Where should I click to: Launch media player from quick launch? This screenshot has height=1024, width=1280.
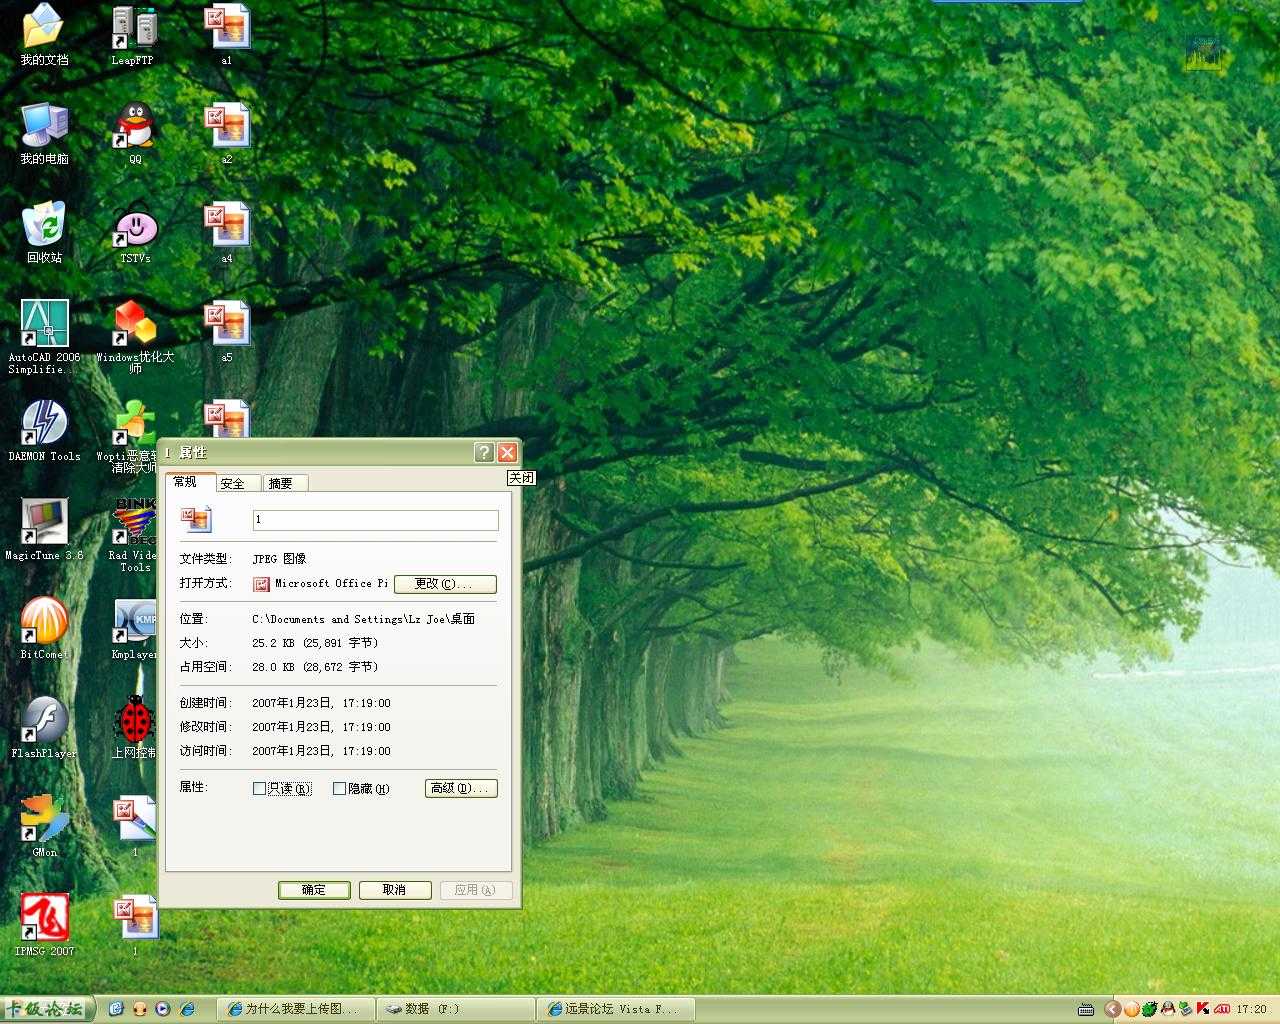[162, 1009]
